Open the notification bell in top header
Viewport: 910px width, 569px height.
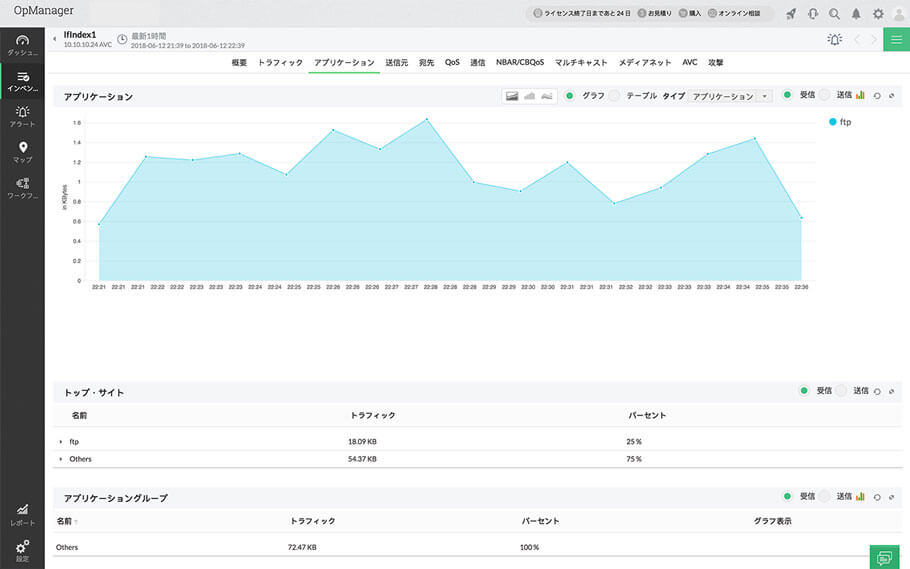(856, 14)
